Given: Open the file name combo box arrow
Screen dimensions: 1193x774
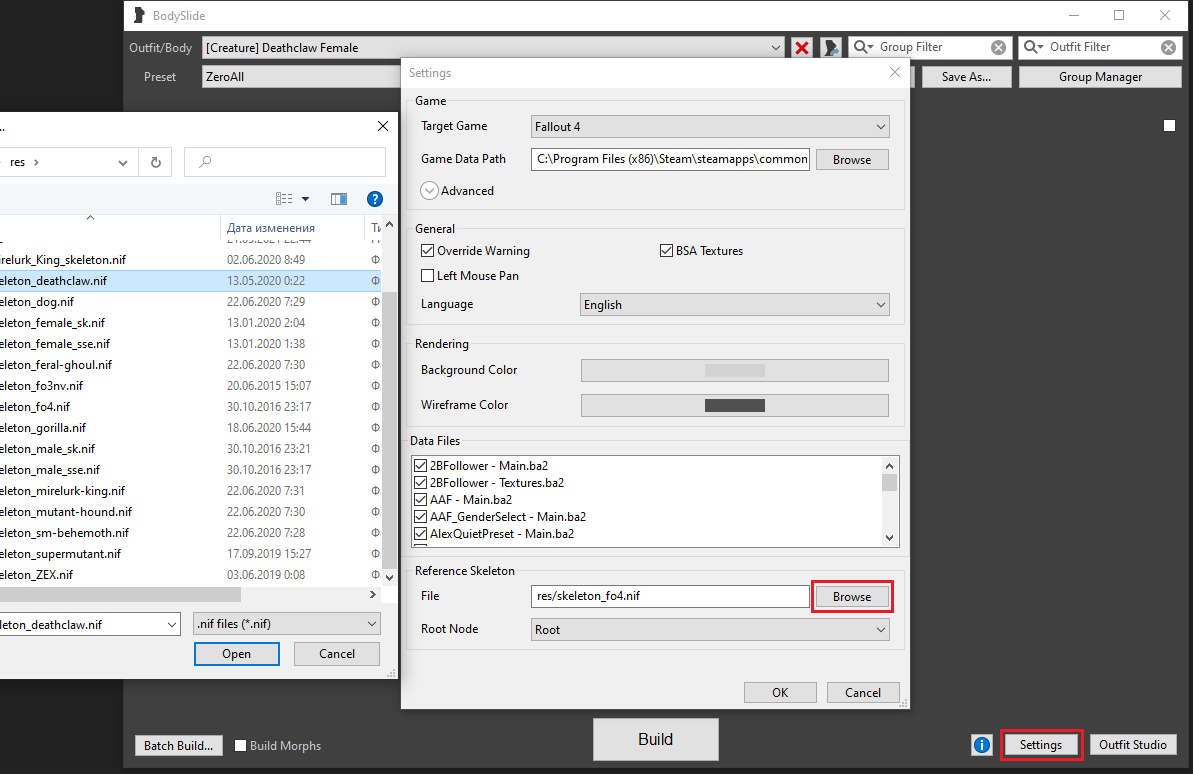Looking at the screenshot, I should [x=171, y=625].
